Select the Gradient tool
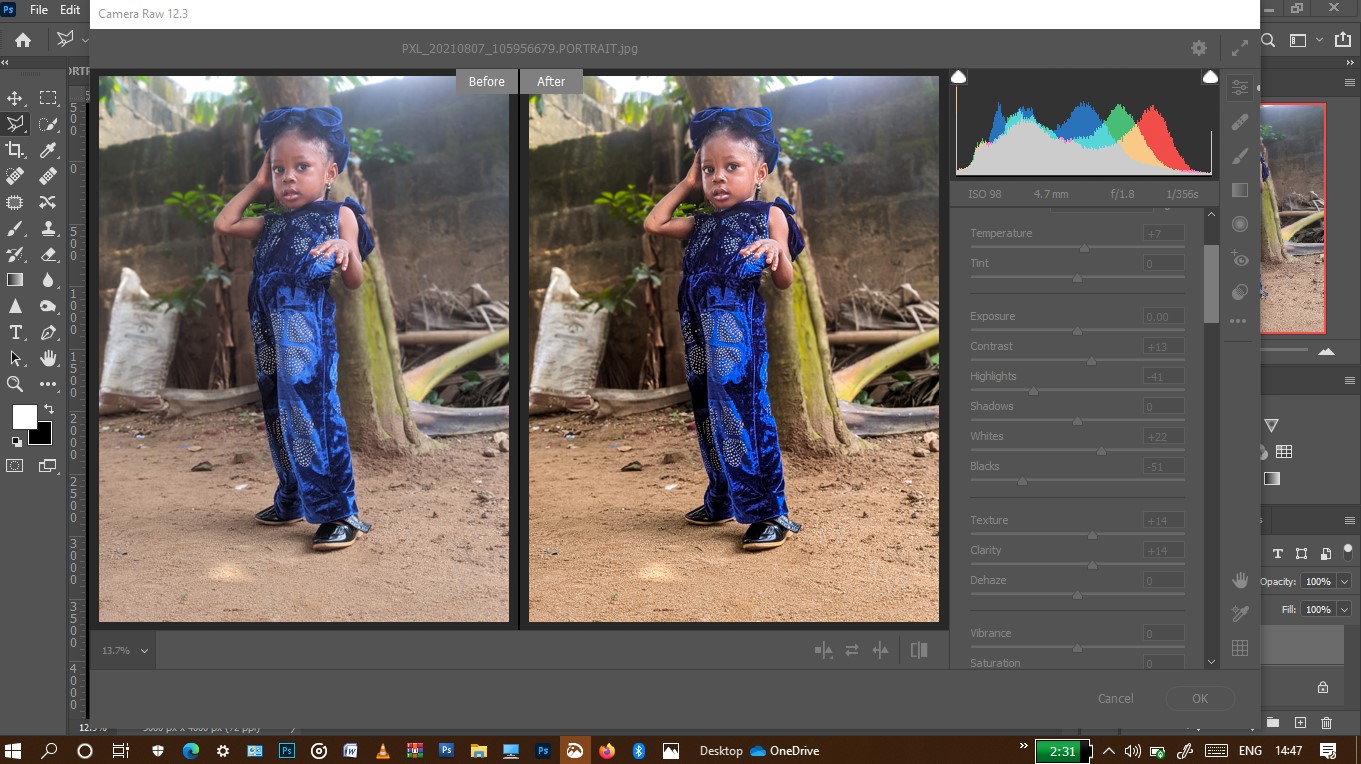 point(15,280)
